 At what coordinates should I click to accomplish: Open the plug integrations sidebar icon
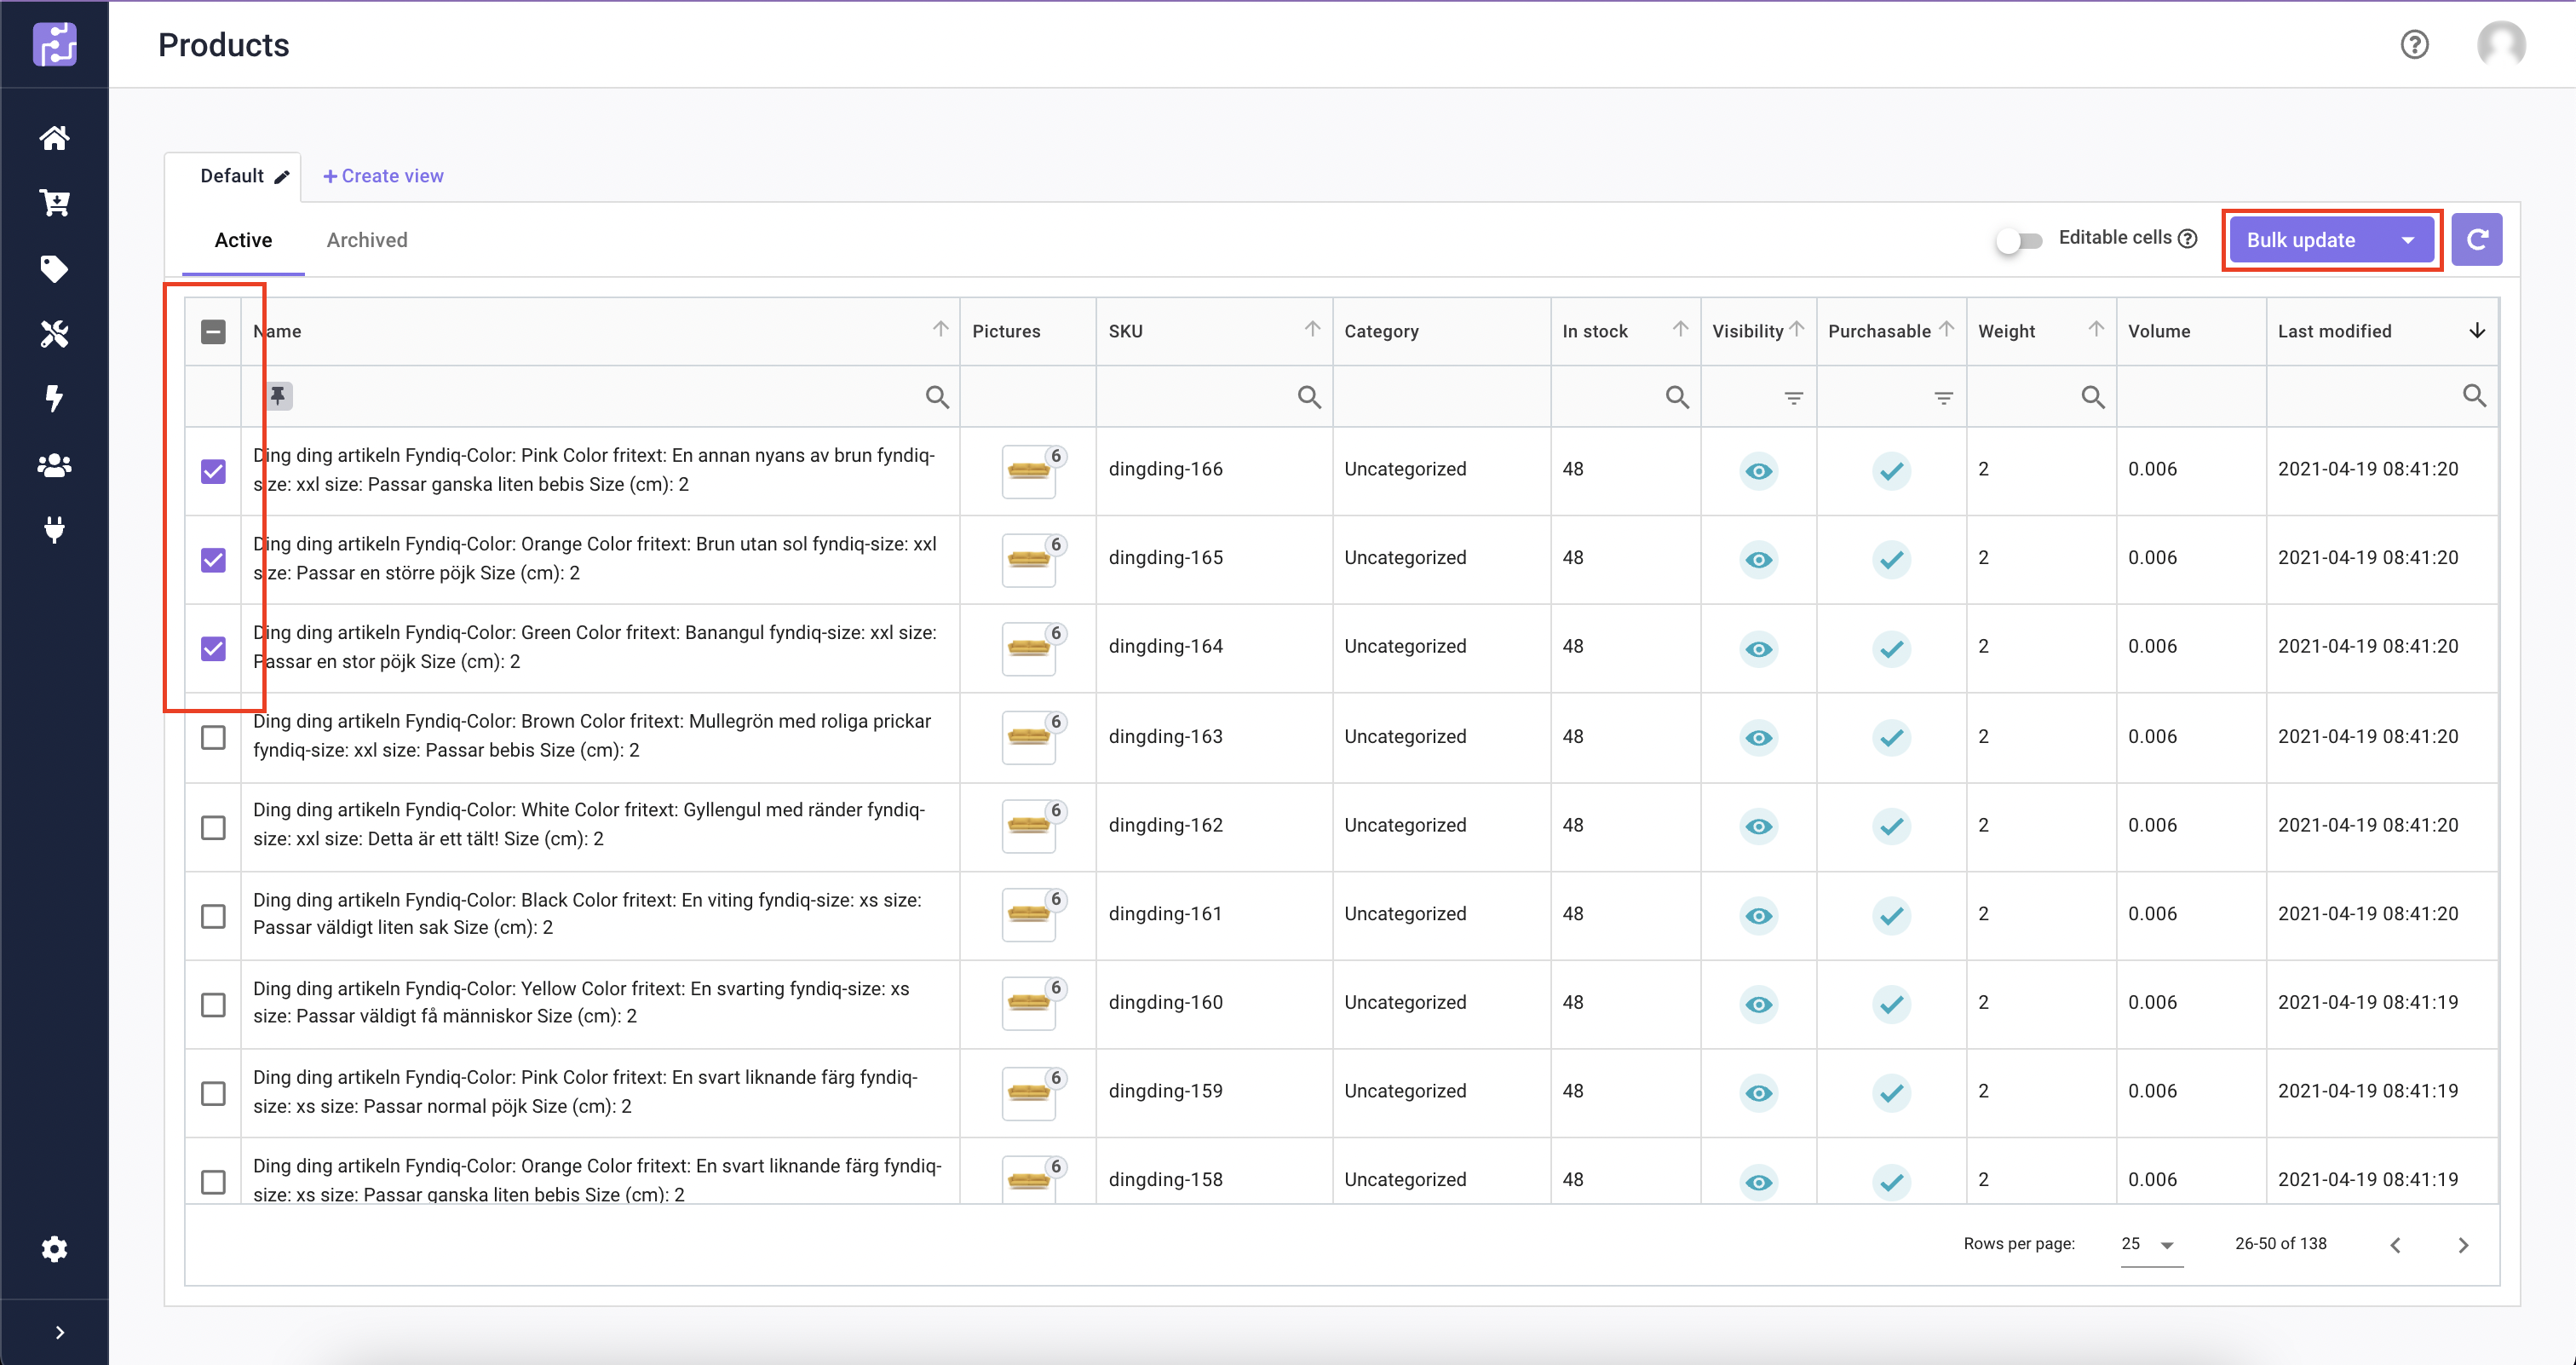pyautogui.click(x=54, y=529)
